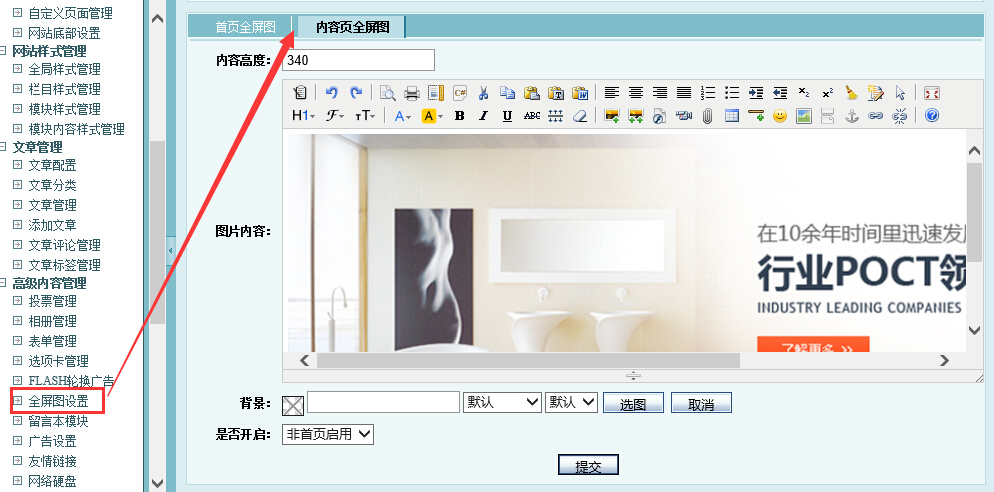Switch to the 首页全屏图 tab

[x=245, y=27]
